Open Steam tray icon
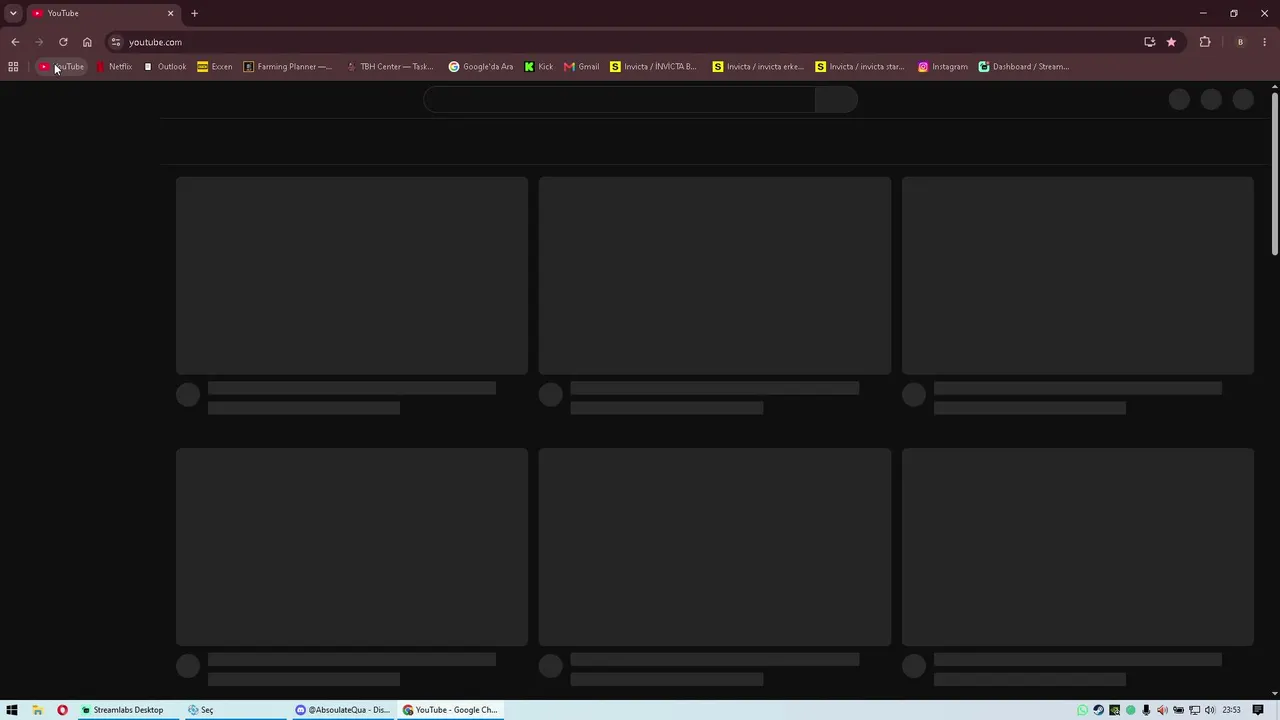1280x720 pixels. click(1098, 710)
